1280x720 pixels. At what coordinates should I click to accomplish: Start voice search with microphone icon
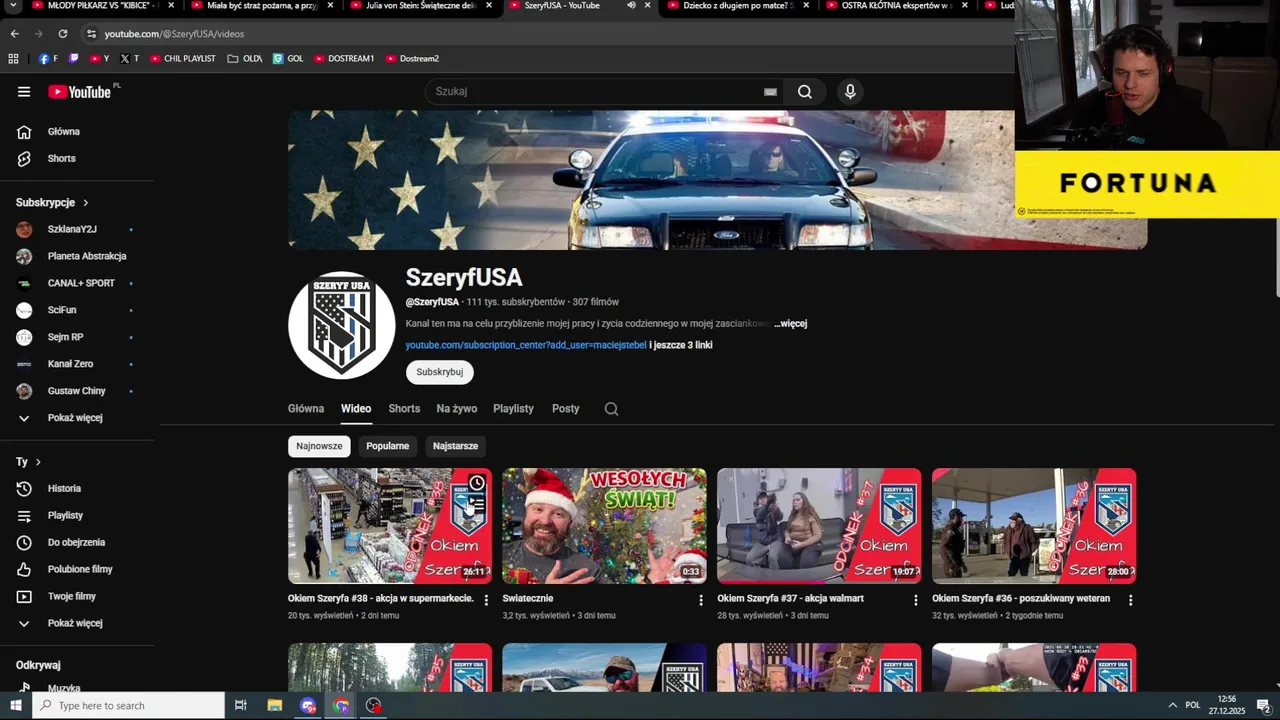click(850, 91)
